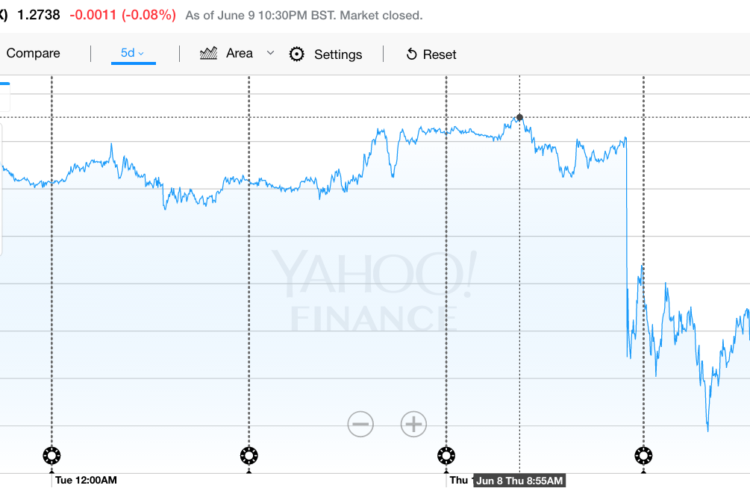750x500 pixels.
Task: Click the Reset arrow icon
Action: click(412, 54)
